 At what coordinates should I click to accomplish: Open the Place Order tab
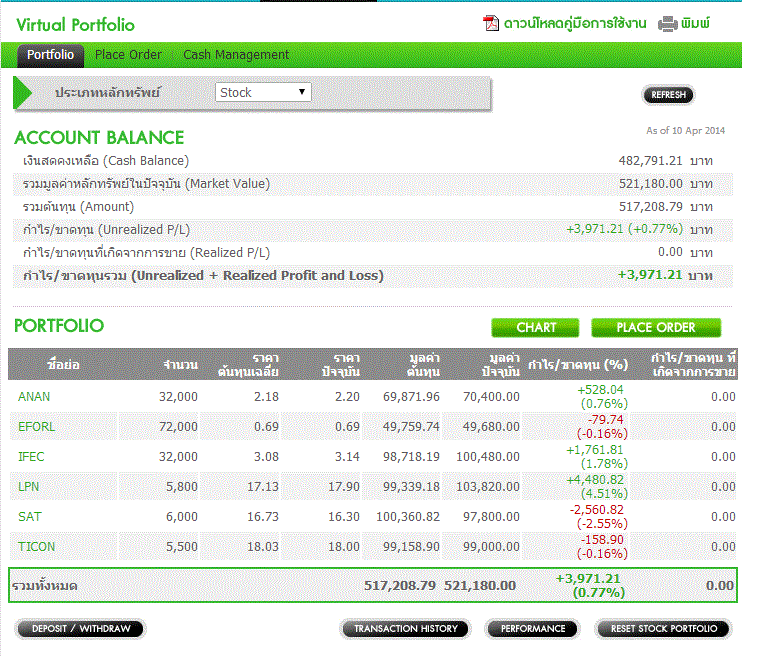pos(128,55)
